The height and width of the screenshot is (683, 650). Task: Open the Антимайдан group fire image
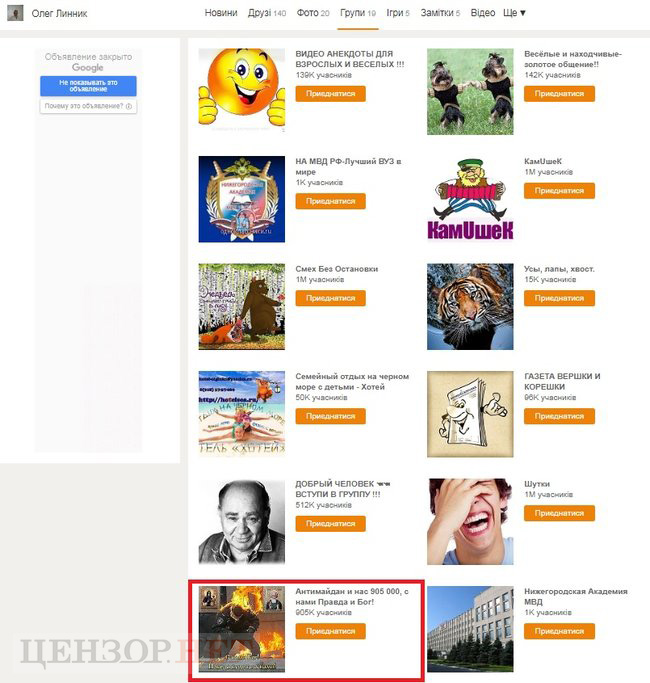click(x=242, y=629)
